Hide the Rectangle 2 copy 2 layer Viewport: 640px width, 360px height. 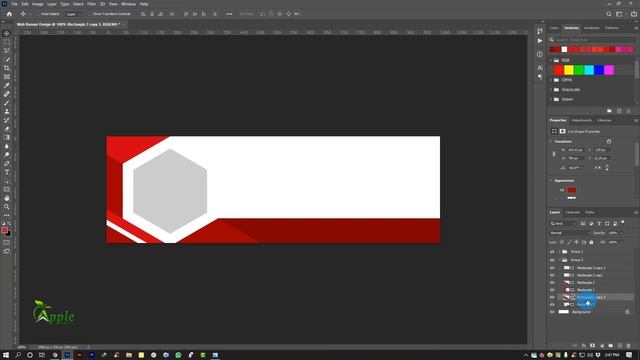pos(552,268)
